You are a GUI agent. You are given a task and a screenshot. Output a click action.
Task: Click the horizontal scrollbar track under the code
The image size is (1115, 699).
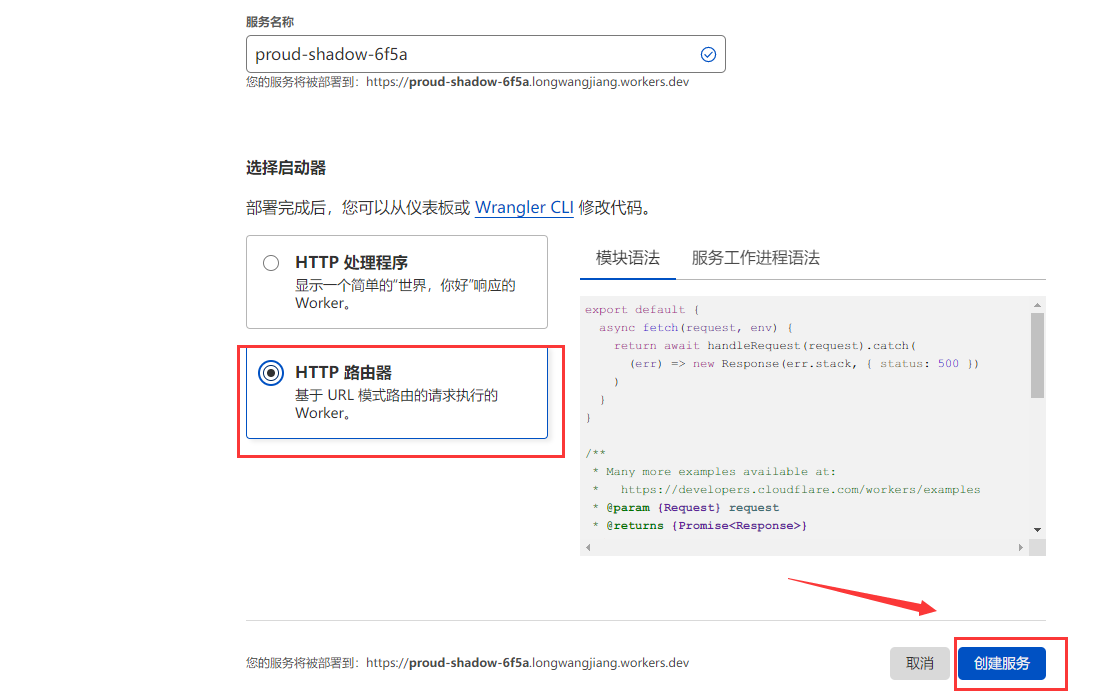pos(800,548)
